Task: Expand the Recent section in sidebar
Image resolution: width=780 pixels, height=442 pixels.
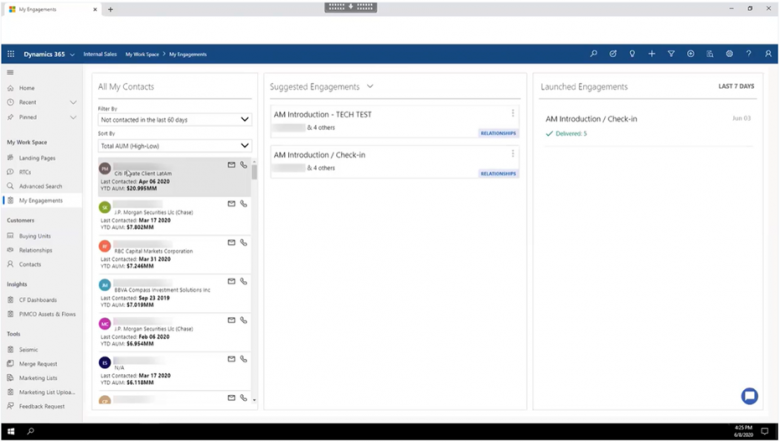Action: pyautogui.click(x=73, y=102)
